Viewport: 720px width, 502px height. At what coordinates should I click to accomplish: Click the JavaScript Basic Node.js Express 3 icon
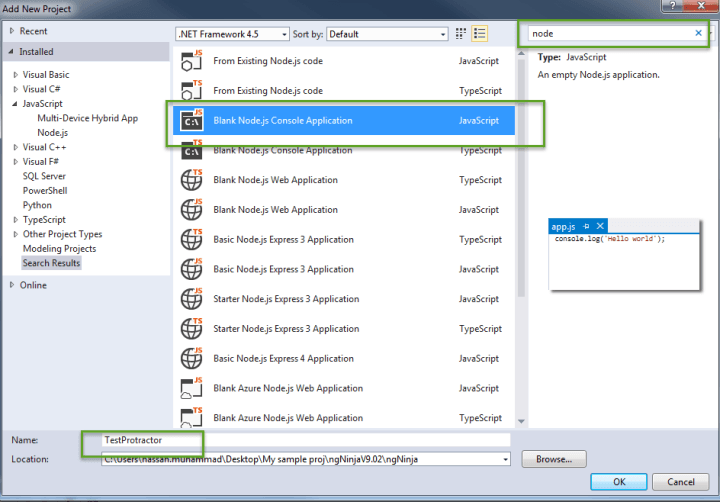191,269
